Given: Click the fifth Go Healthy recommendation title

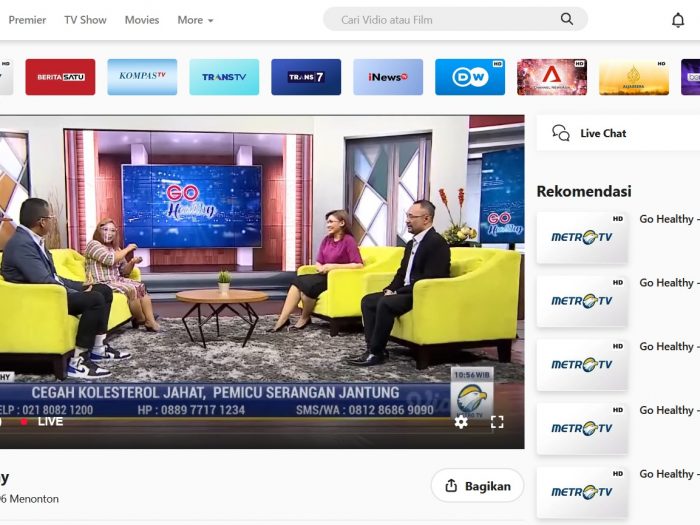Looking at the screenshot, I should pyautogui.click(x=669, y=474).
